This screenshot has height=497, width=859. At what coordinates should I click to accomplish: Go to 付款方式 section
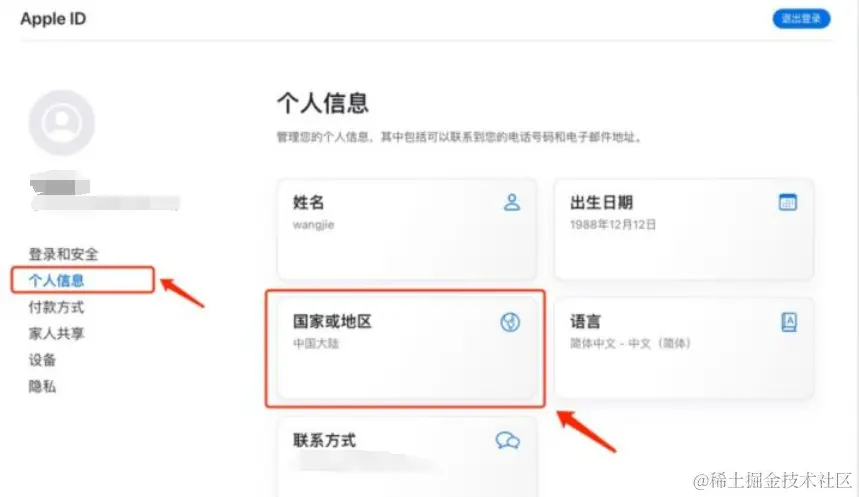pyautogui.click(x=56, y=307)
